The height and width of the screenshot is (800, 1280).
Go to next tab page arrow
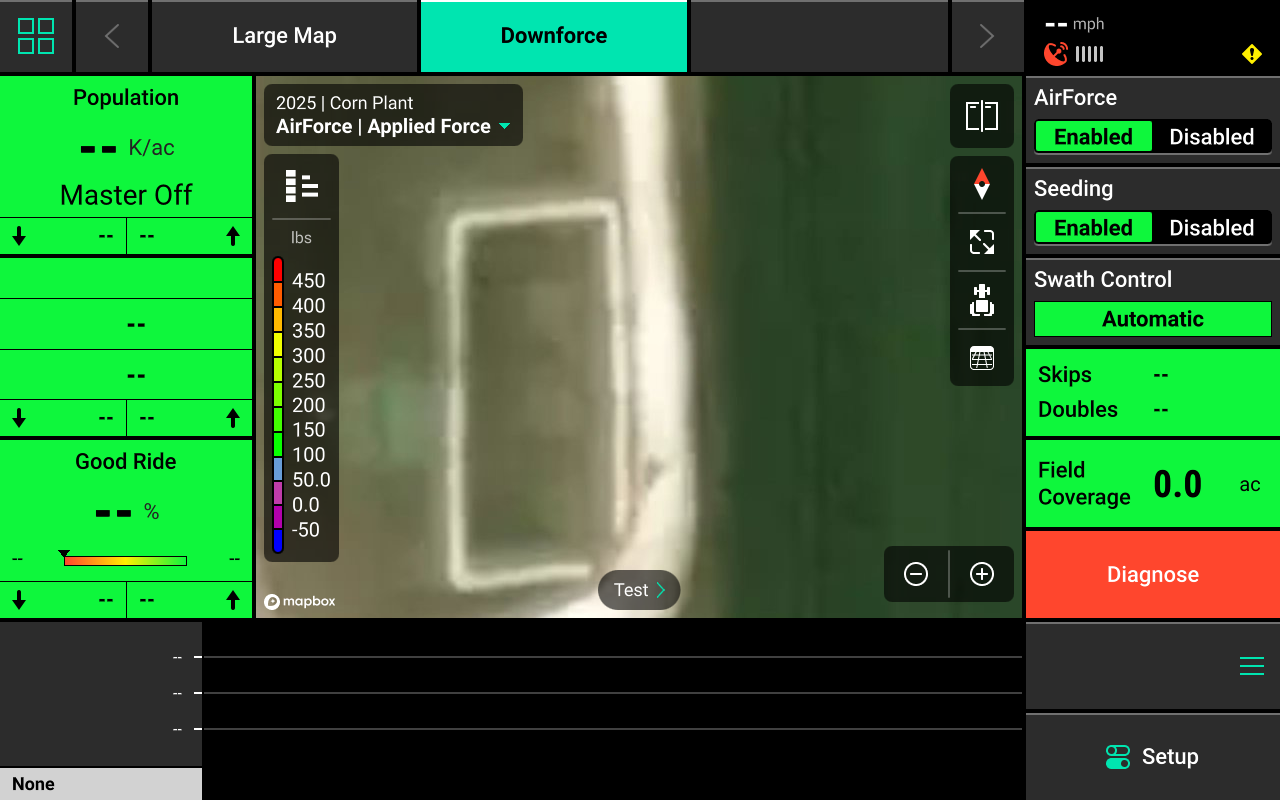coord(986,36)
